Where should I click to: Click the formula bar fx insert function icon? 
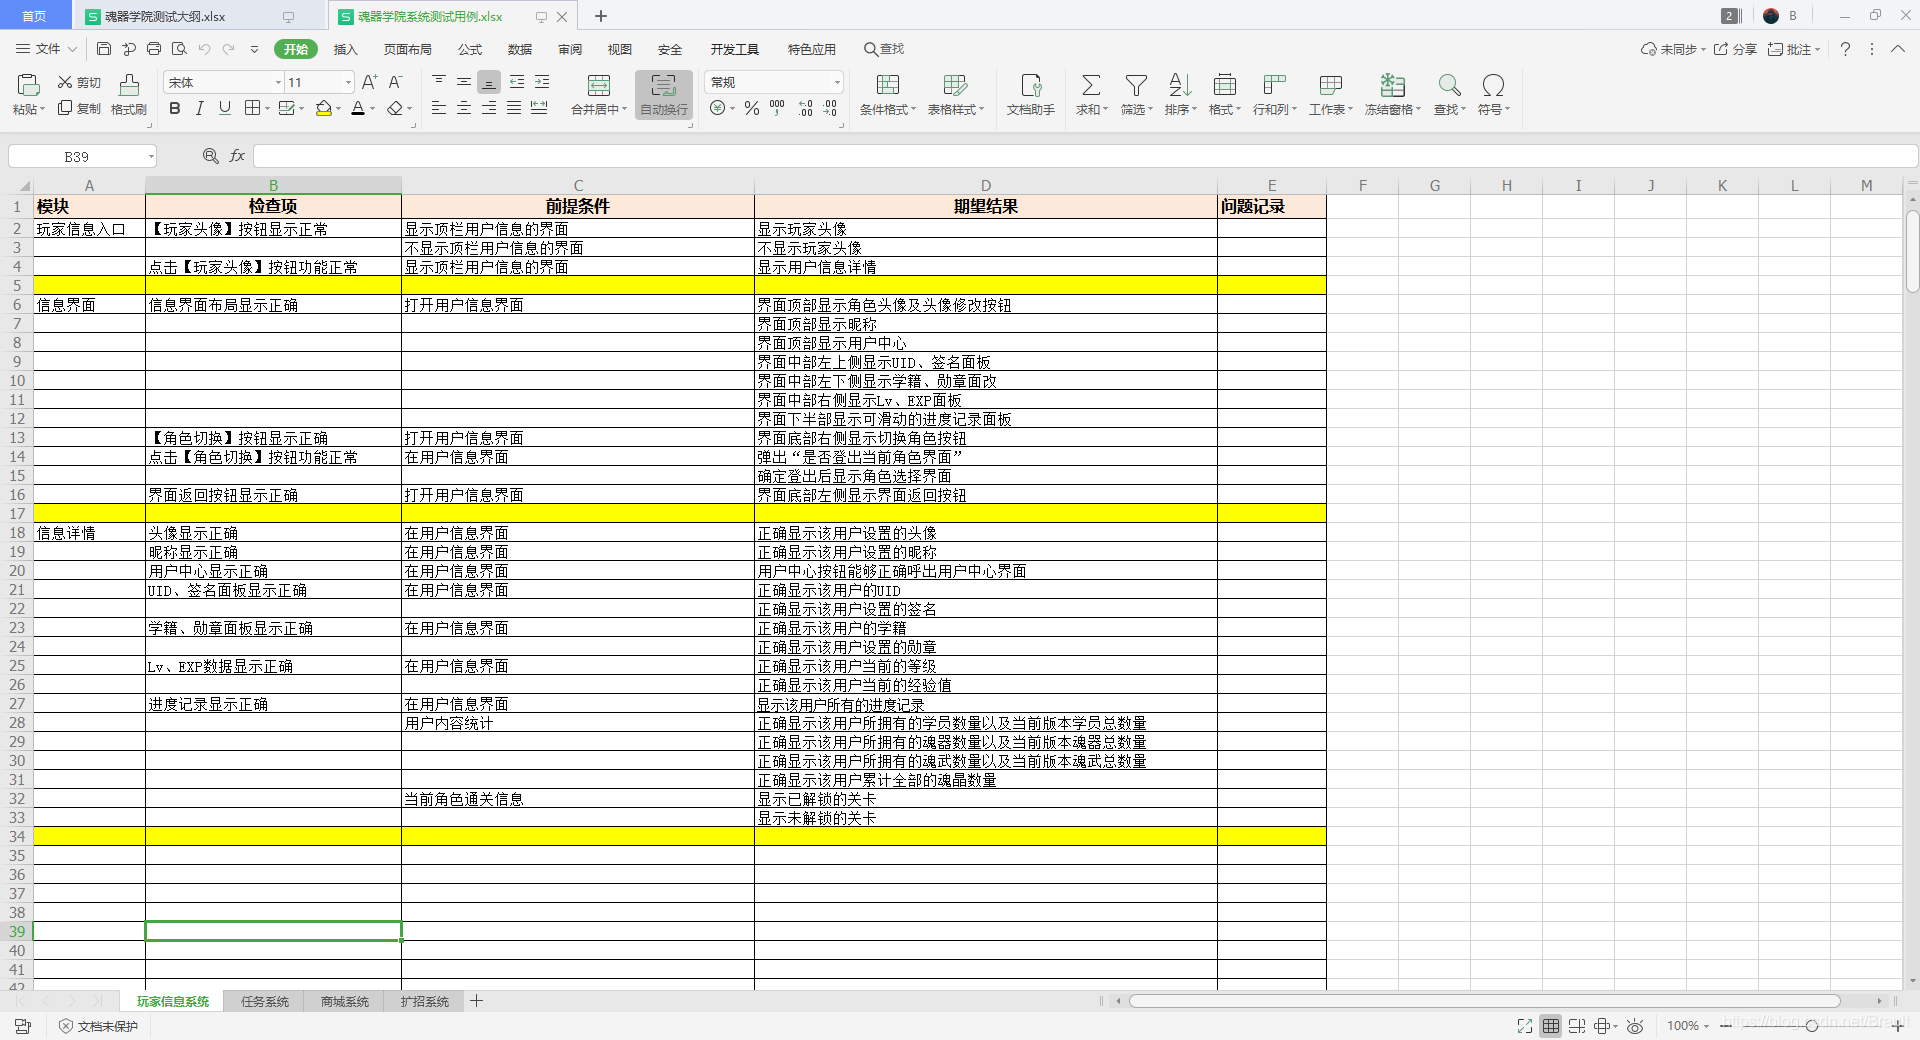tap(237, 156)
